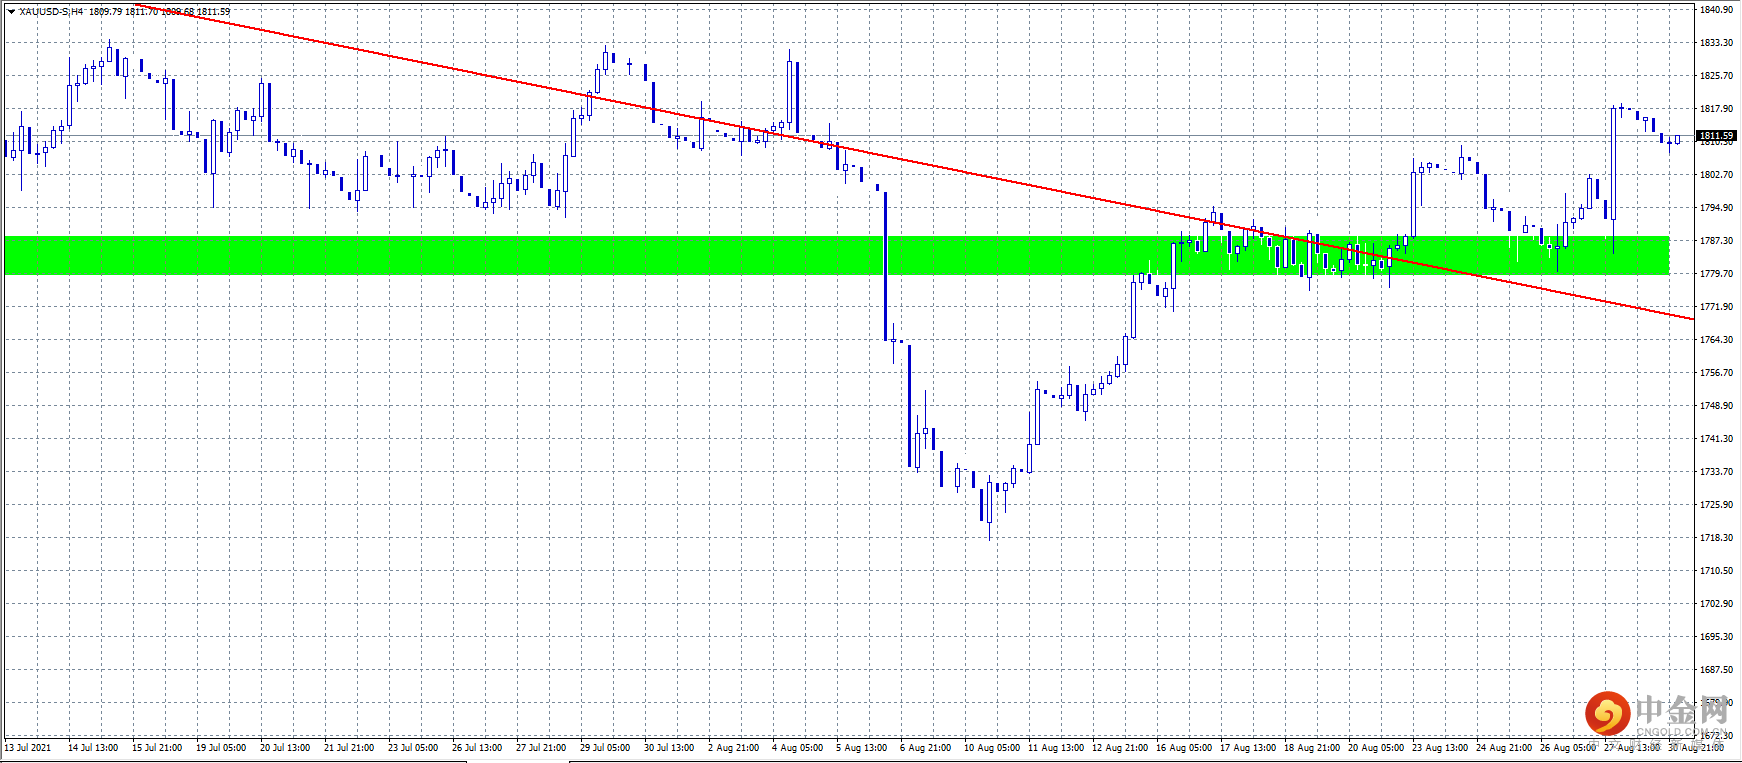Click the 29 Jul 05:00 time label
This screenshot has height=763, width=1742.
click(605, 748)
